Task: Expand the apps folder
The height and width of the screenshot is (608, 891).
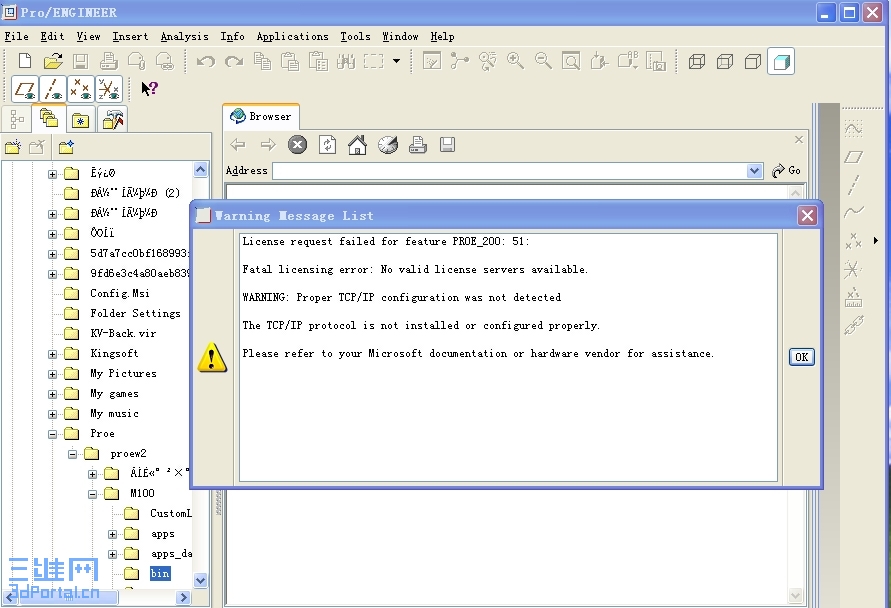Action: (112, 534)
